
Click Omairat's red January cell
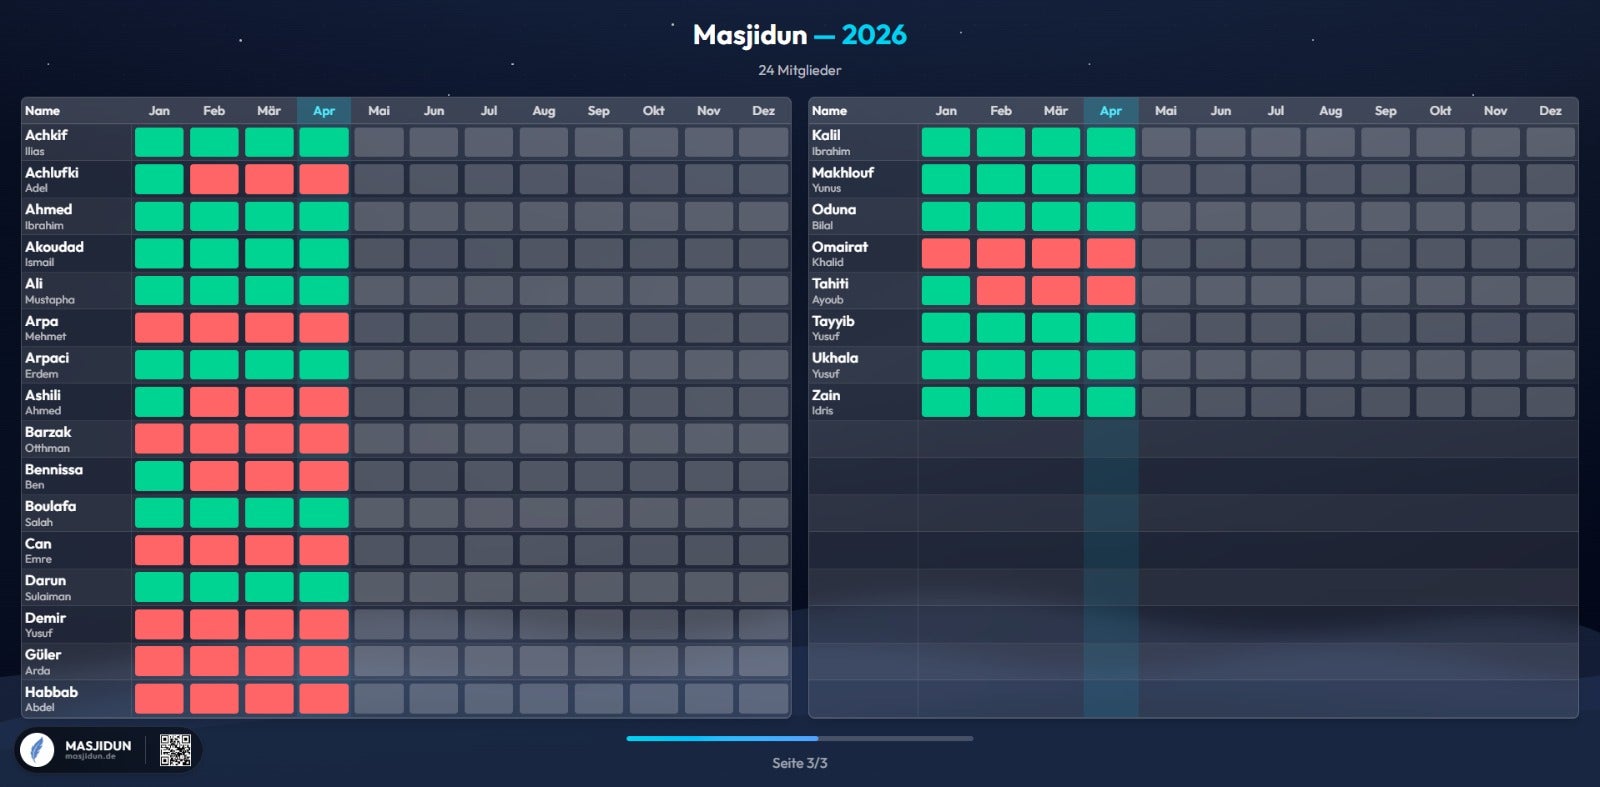click(946, 253)
